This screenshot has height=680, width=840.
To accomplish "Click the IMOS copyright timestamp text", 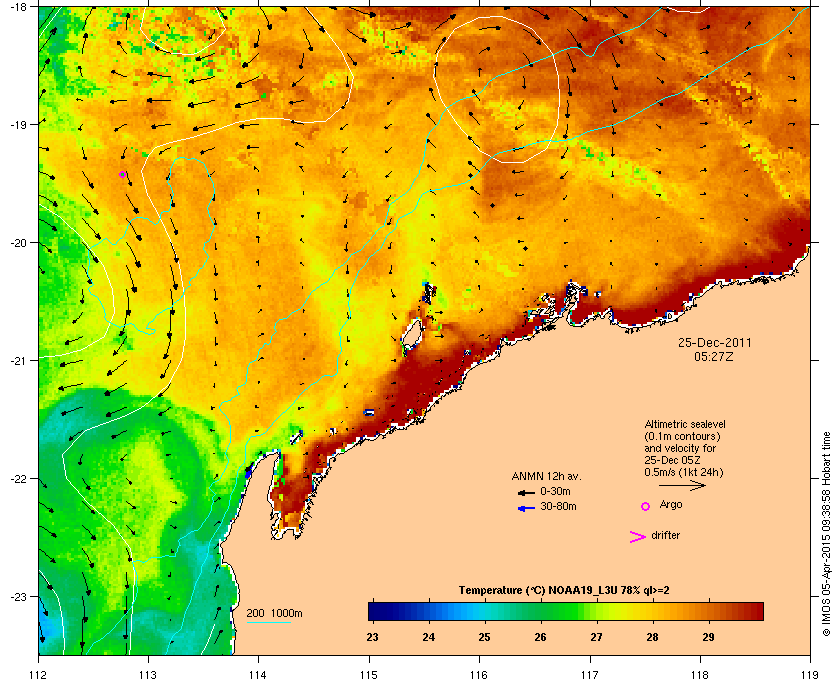I will [x=827, y=536].
